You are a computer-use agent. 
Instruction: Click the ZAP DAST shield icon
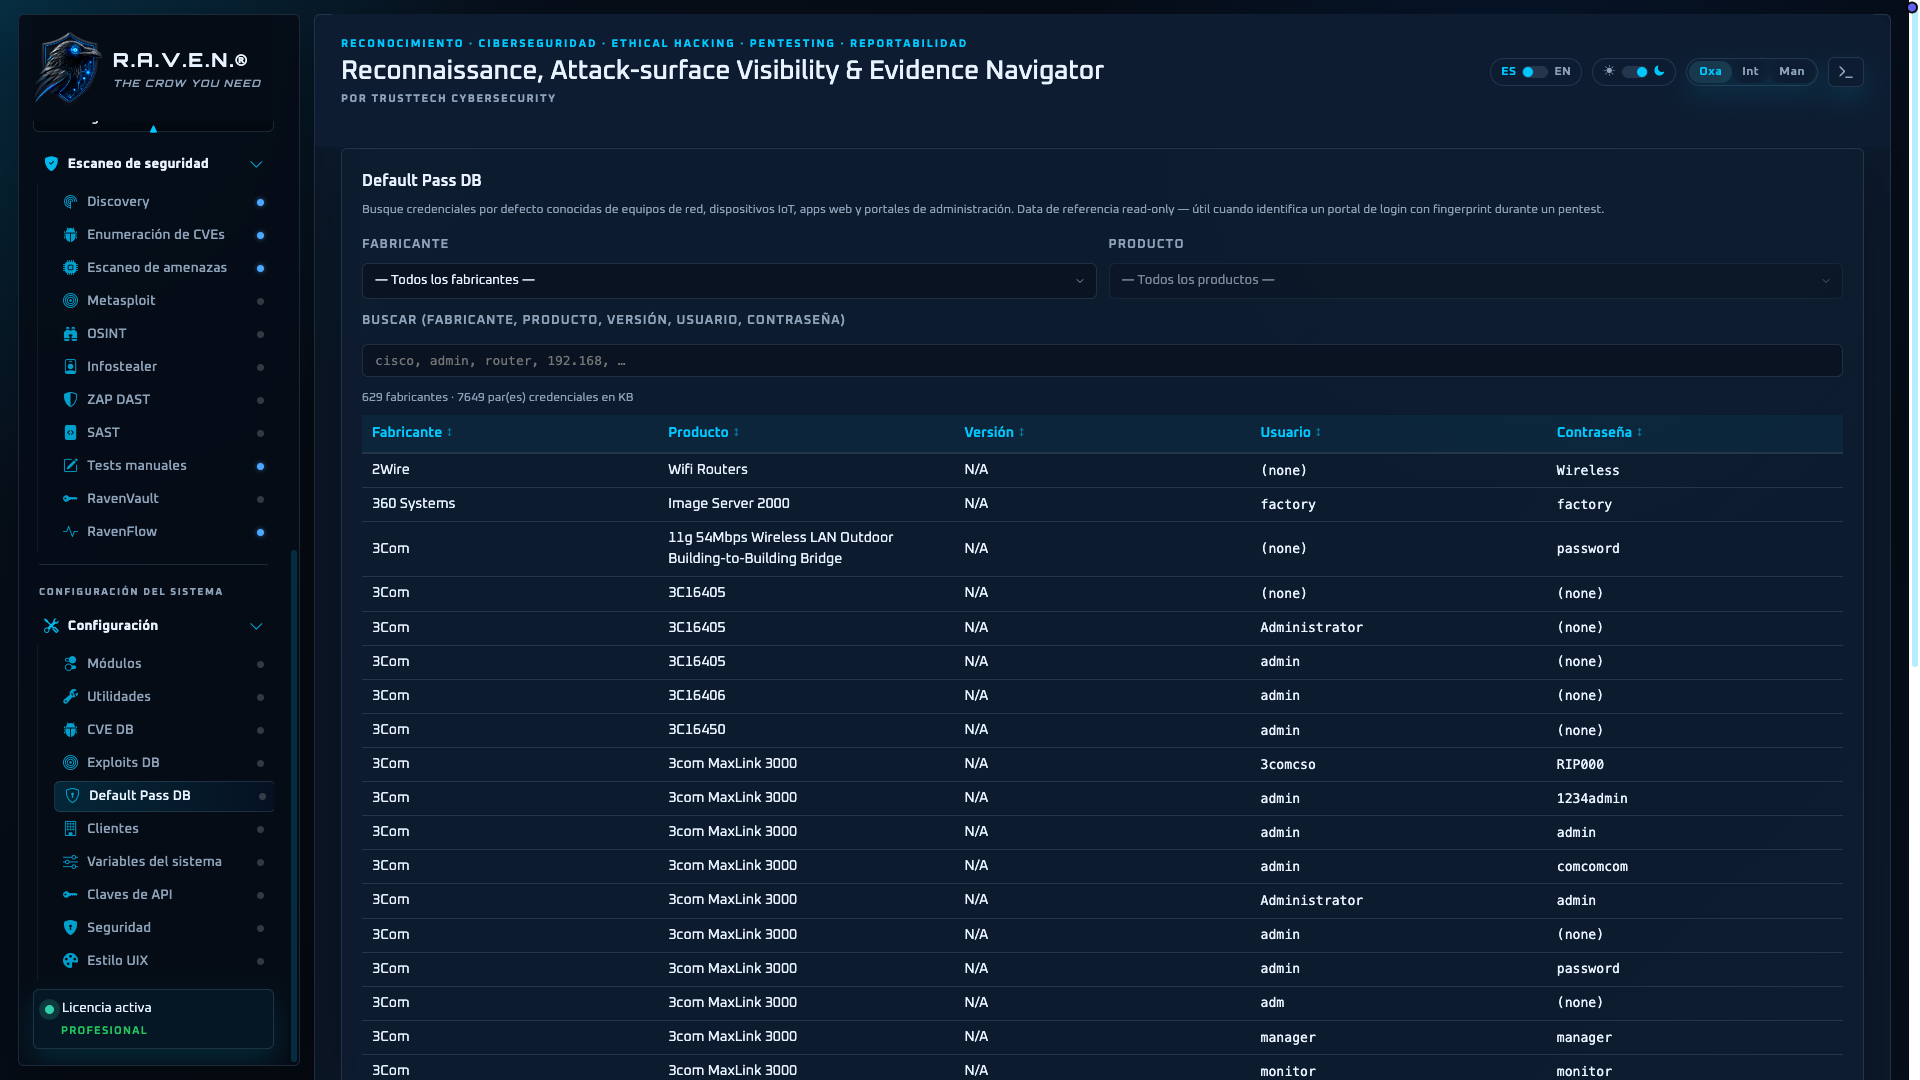70,400
